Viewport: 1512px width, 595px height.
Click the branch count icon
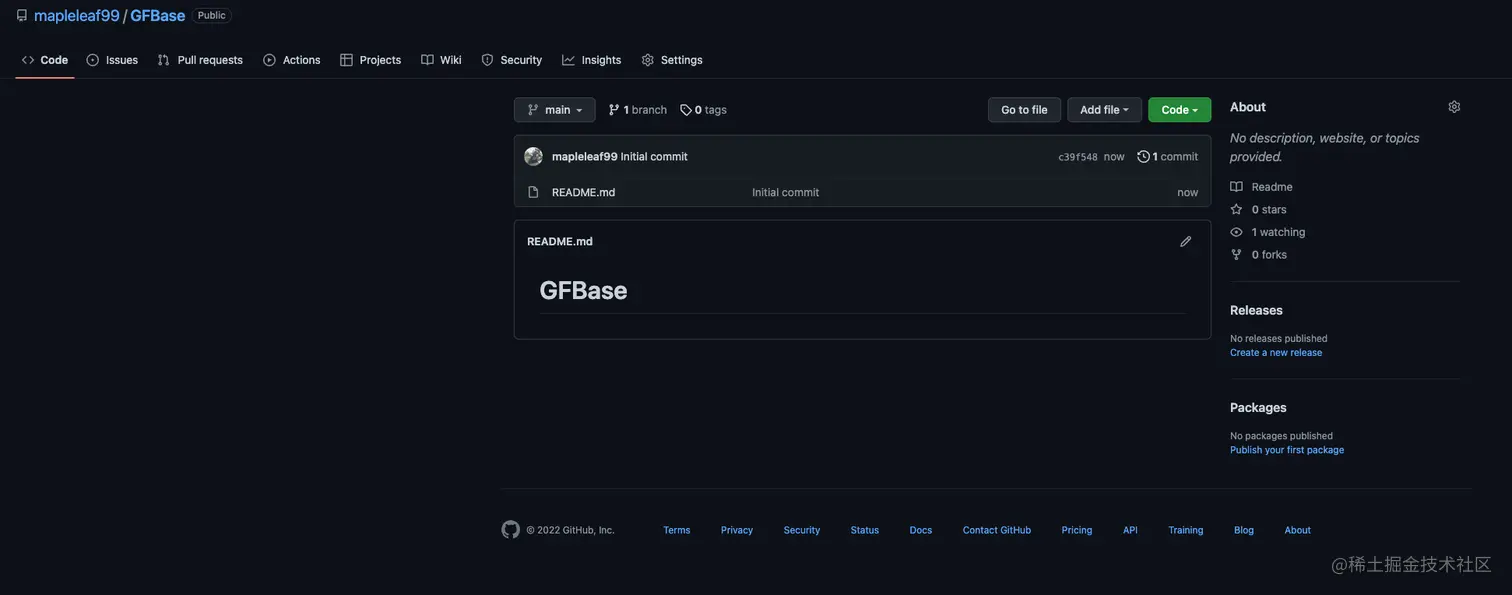[614, 110]
